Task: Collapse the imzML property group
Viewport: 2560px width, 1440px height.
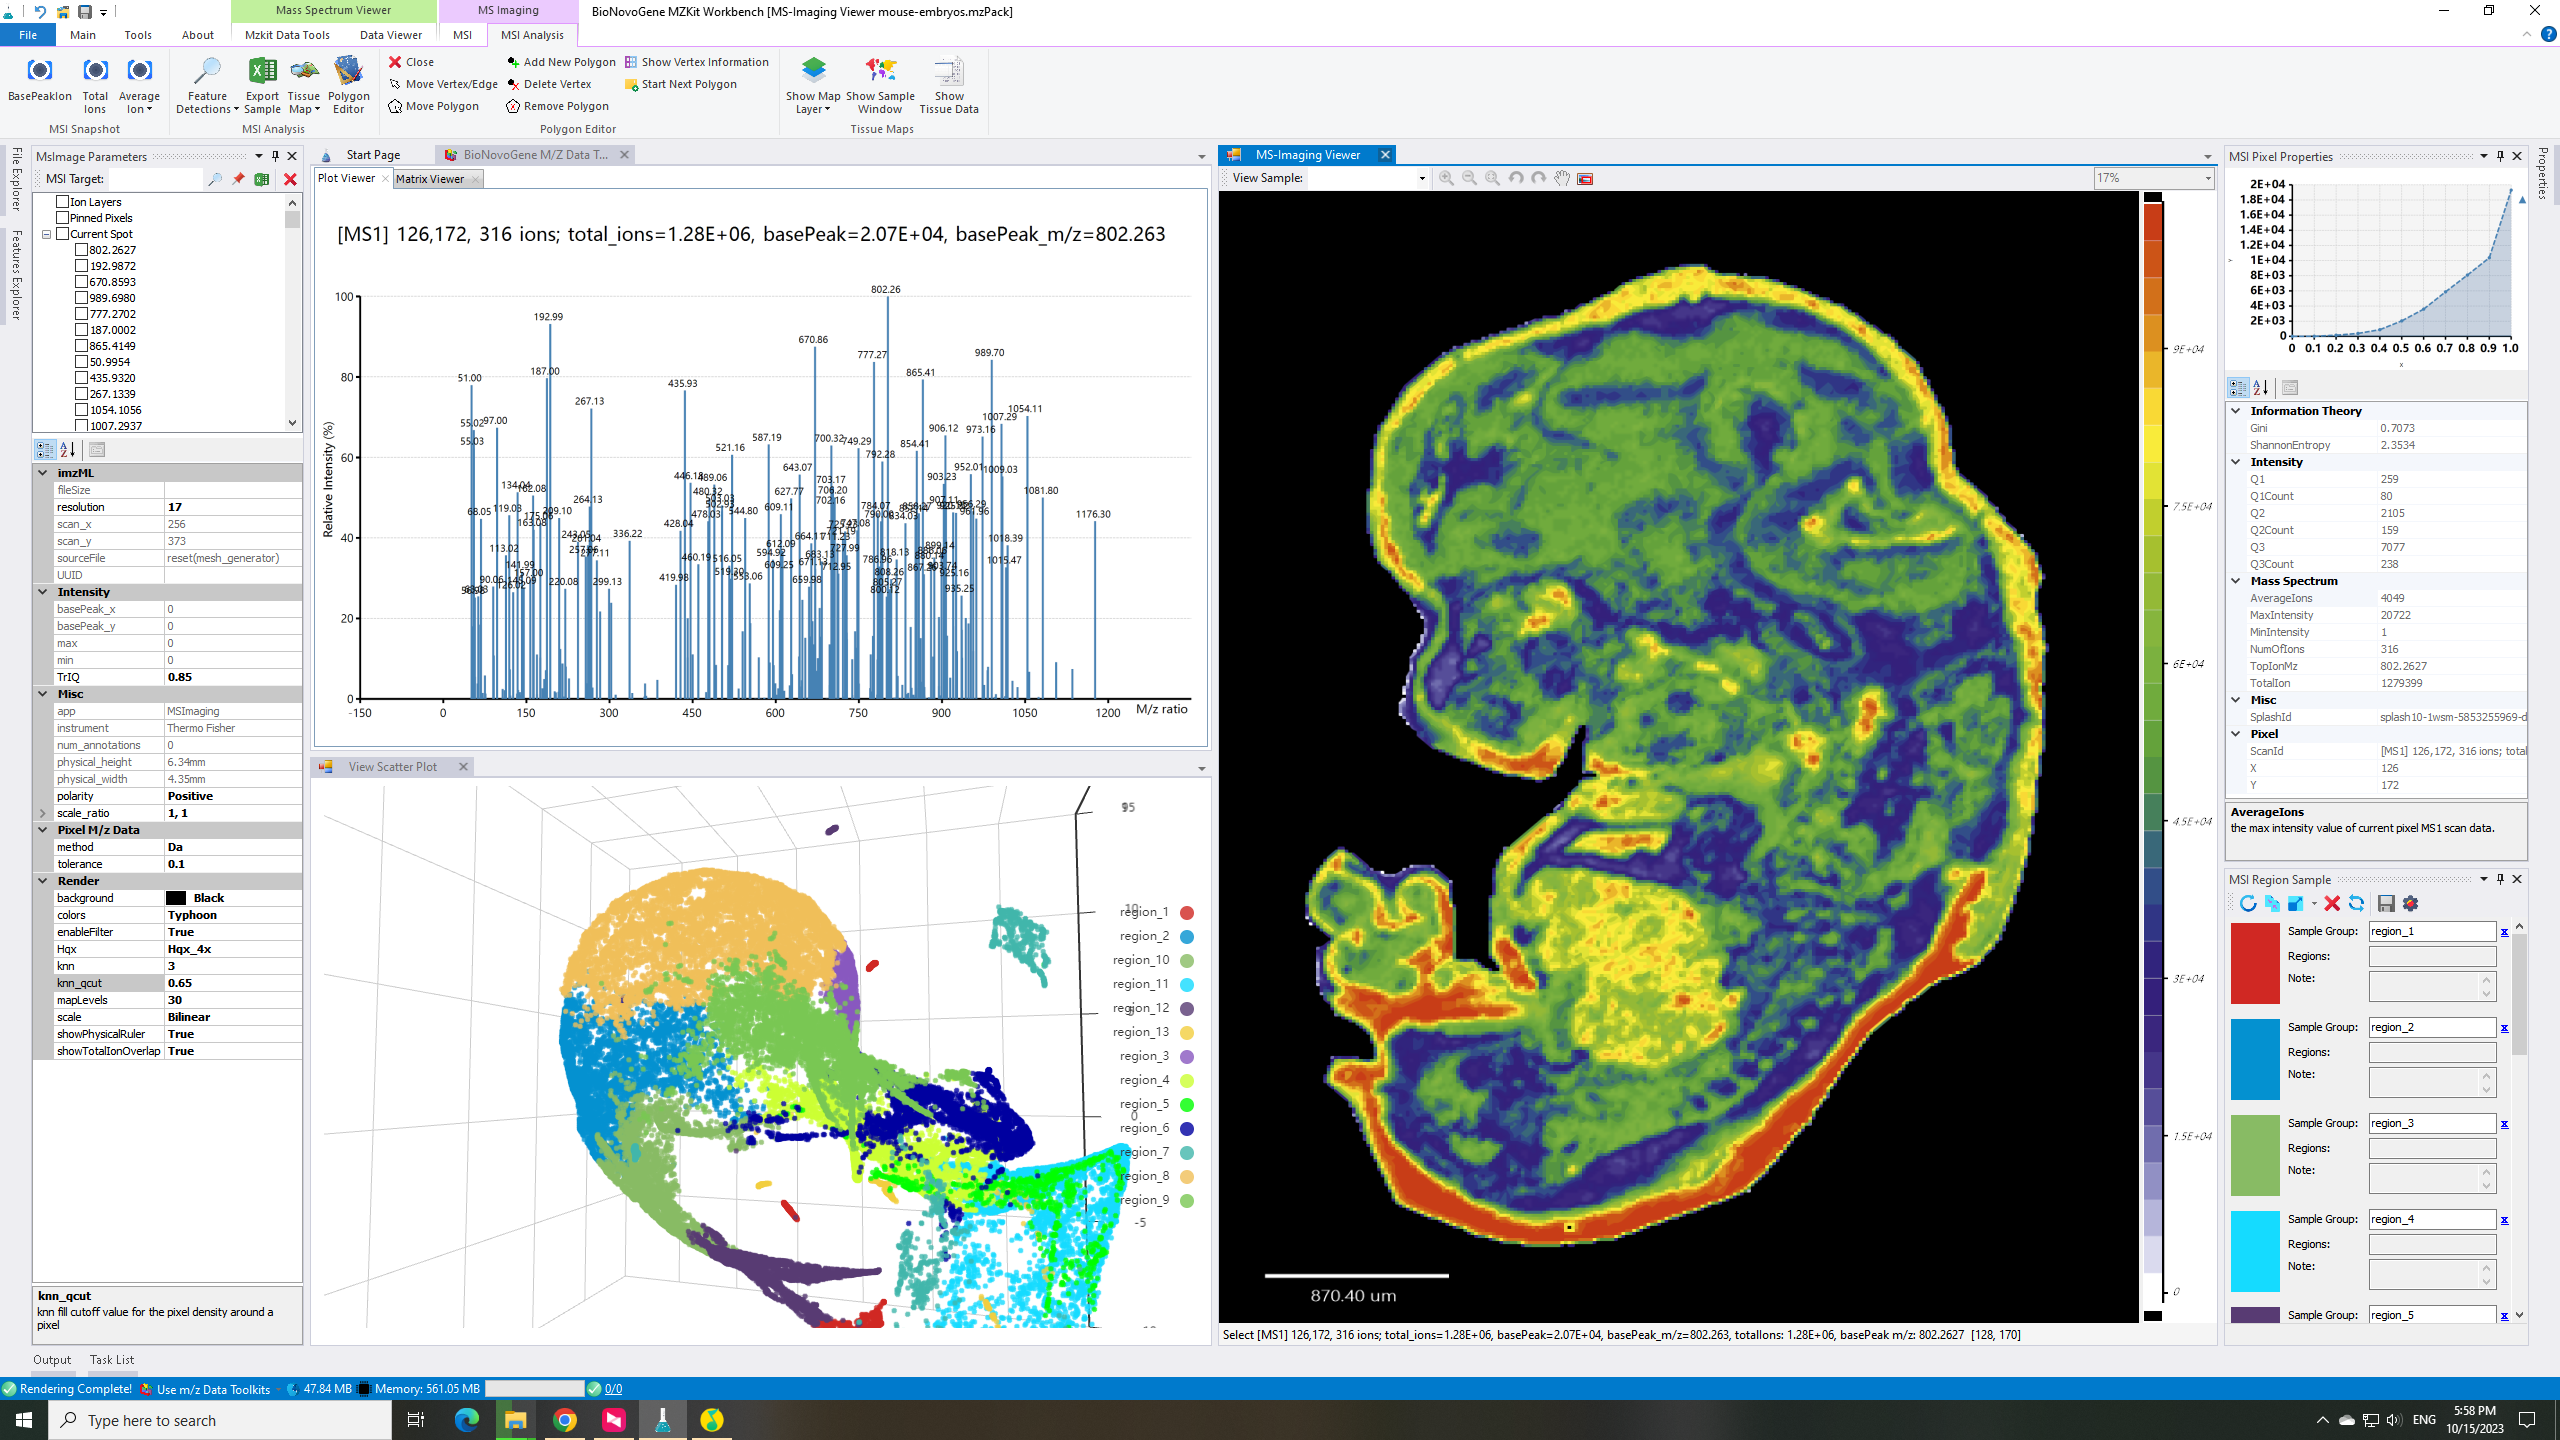Action: tap(43, 473)
